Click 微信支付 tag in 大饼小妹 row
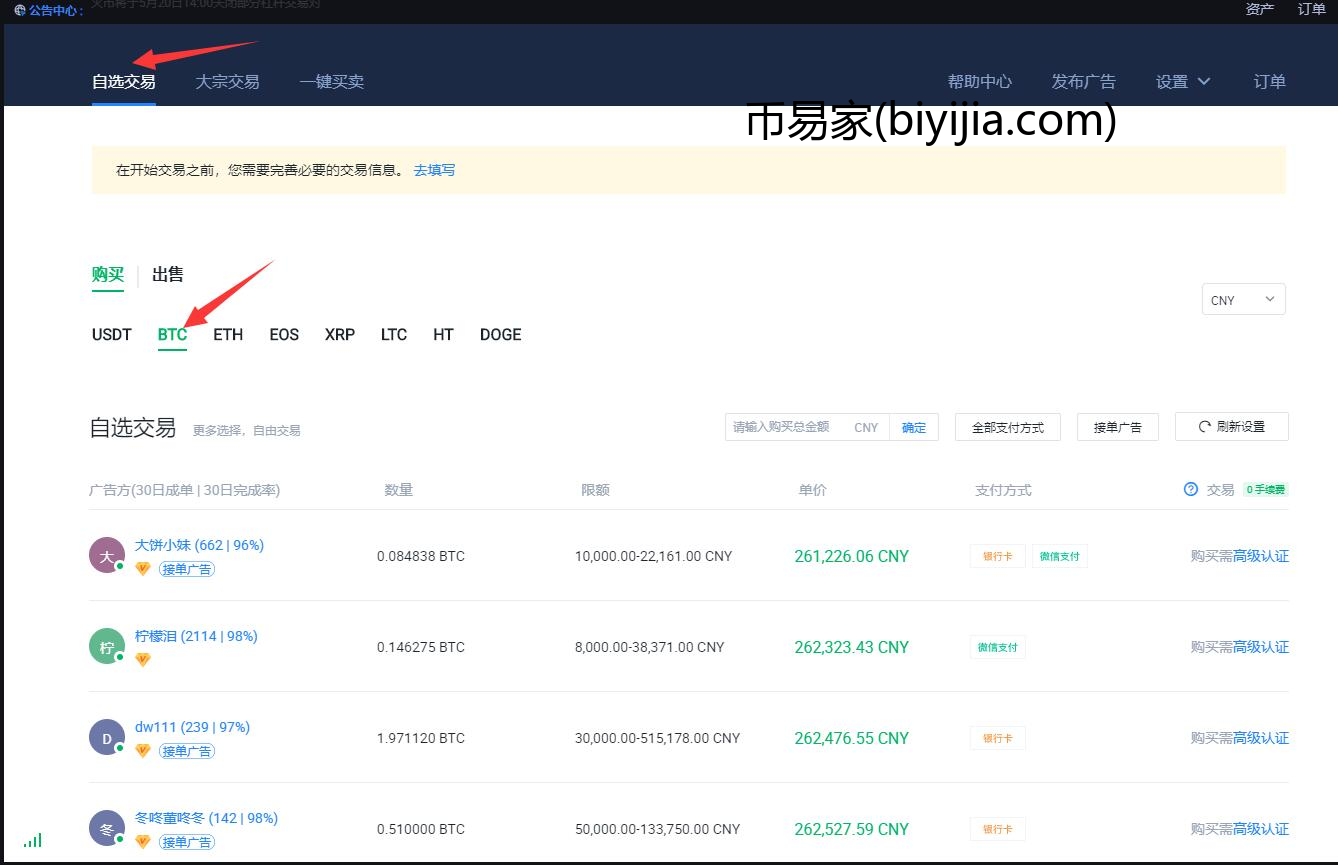Screen dimensions: 1338x865 [x=1059, y=556]
